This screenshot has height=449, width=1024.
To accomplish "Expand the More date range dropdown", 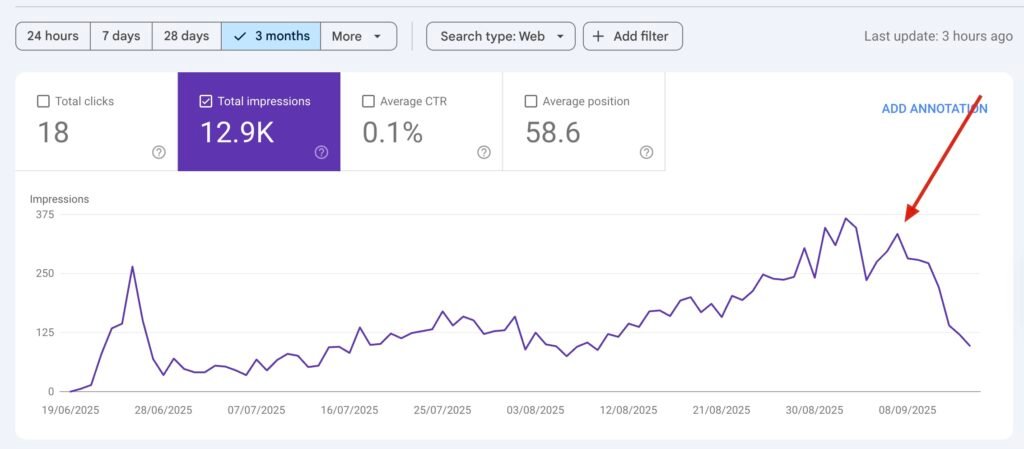I will tap(357, 37).
